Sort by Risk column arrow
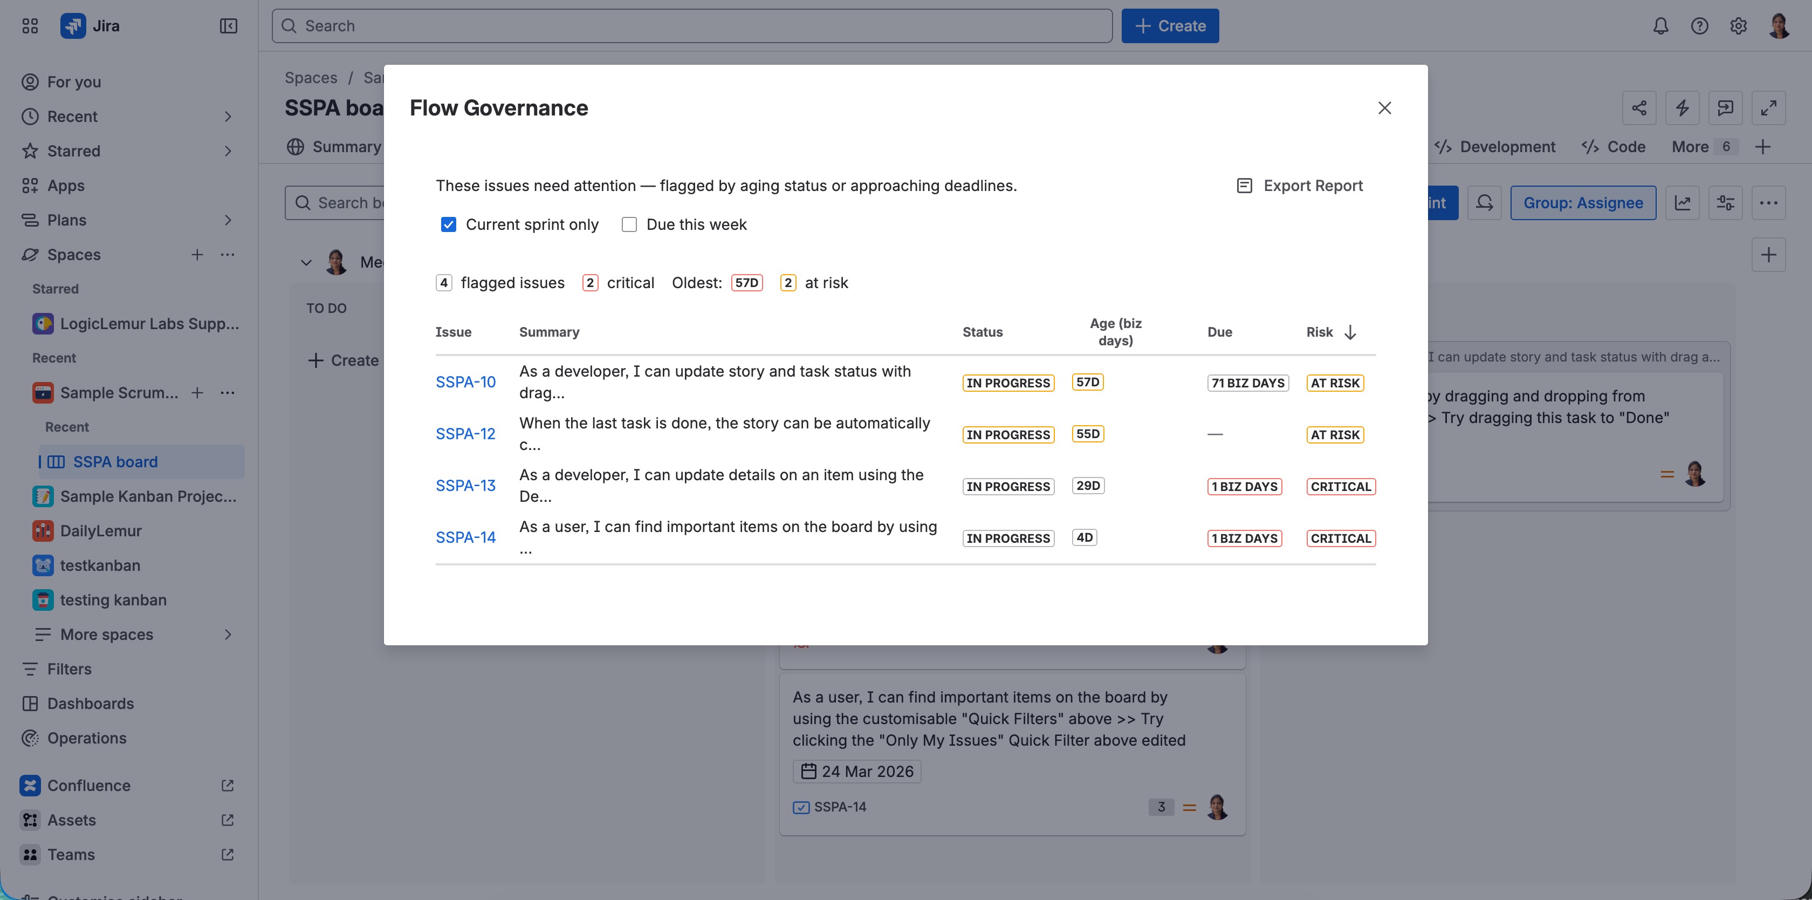Image resolution: width=1812 pixels, height=900 pixels. [x=1350, y=333]
